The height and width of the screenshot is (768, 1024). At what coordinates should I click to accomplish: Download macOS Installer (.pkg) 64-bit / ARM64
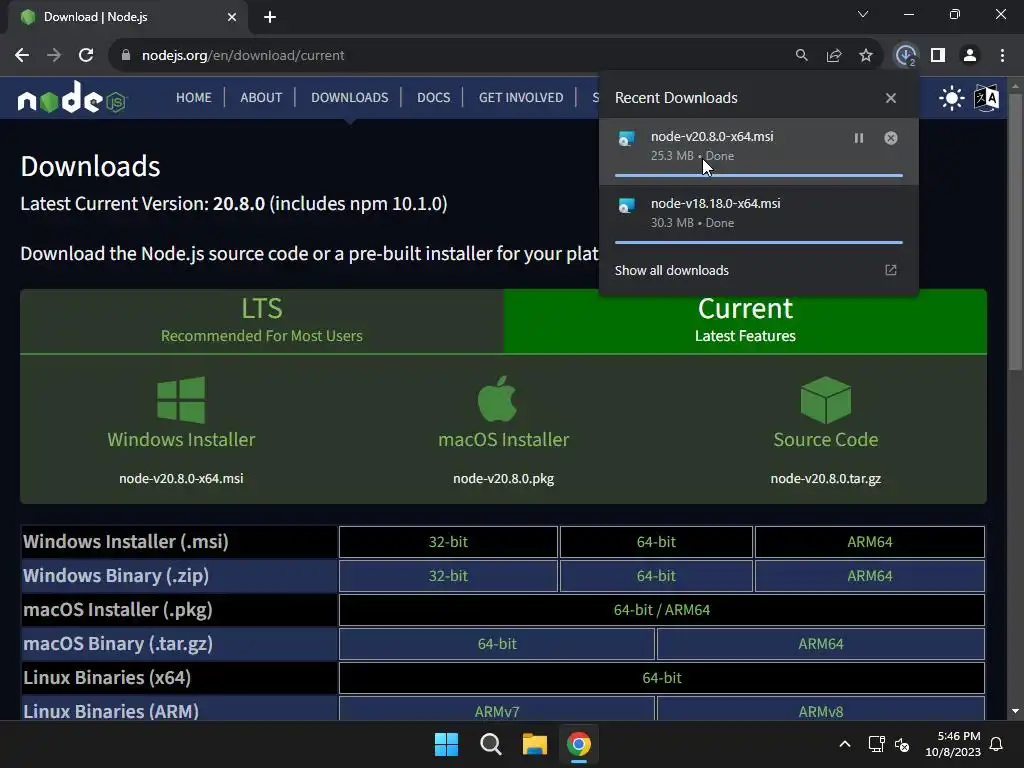662,610
